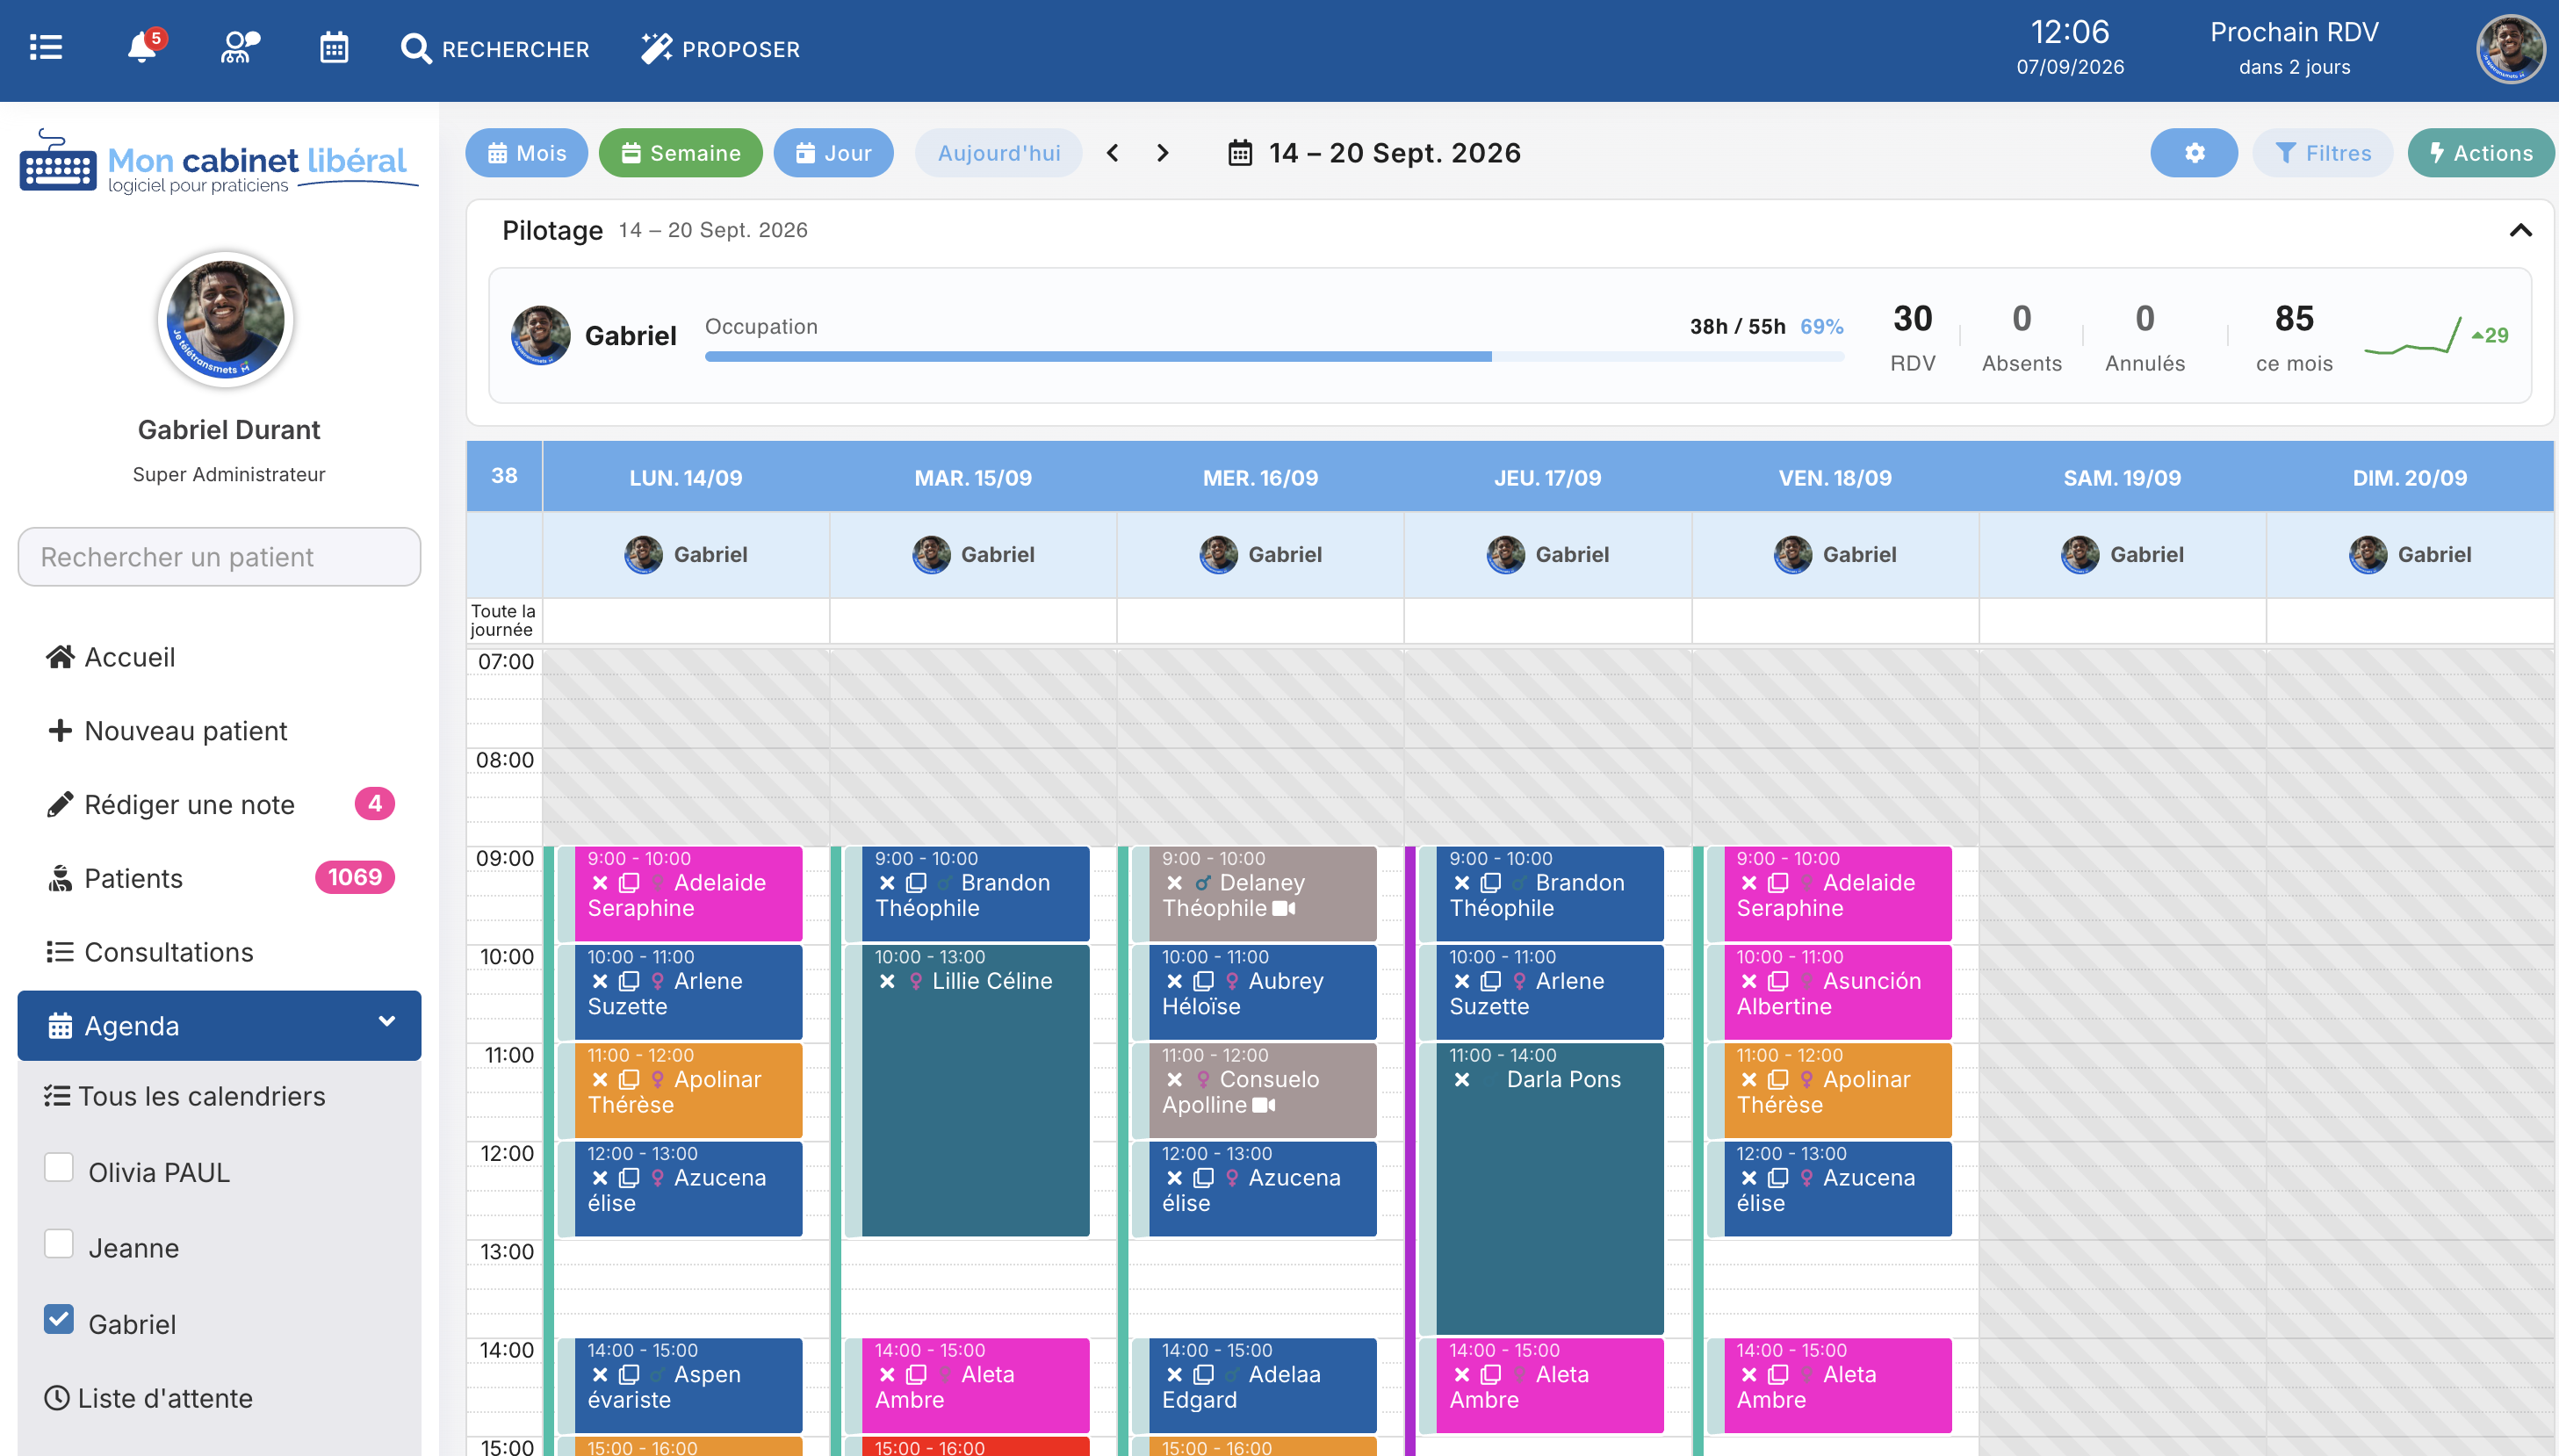The width and height of the screenshot is (2559, 1456).
Task: Switch to Mois view
Action: click(527, 153)
